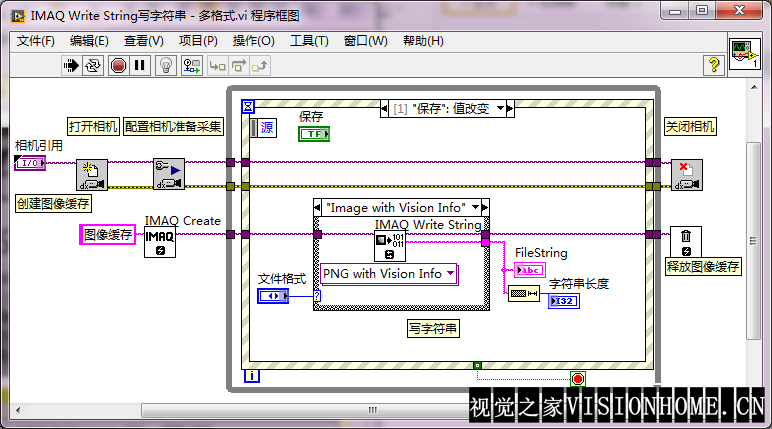Select the 写字符串 label
This screenshot has width=772, height=429.
point(433,329)
